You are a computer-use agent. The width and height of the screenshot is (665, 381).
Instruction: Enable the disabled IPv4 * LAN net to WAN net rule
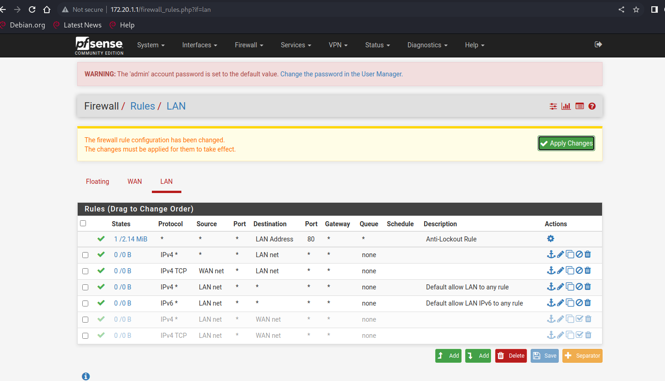[579, 319]
